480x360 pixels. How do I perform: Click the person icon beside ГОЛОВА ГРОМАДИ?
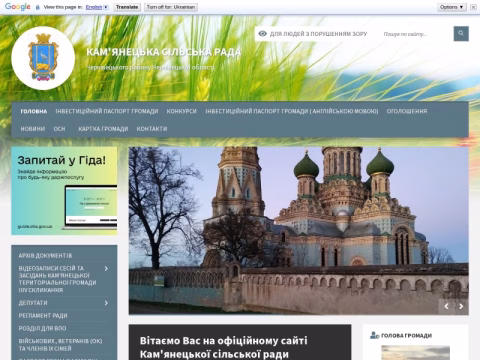[374, 335]
